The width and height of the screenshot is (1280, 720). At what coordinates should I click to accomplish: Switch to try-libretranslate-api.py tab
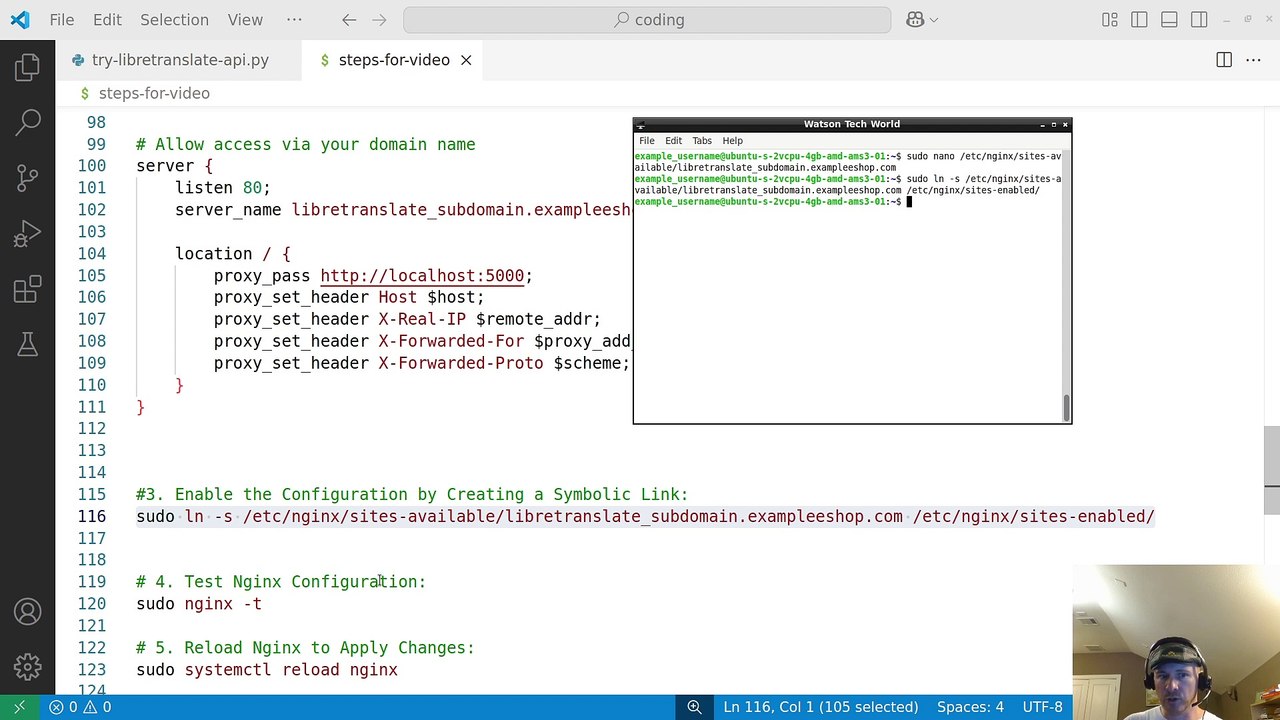coord(180,60)
